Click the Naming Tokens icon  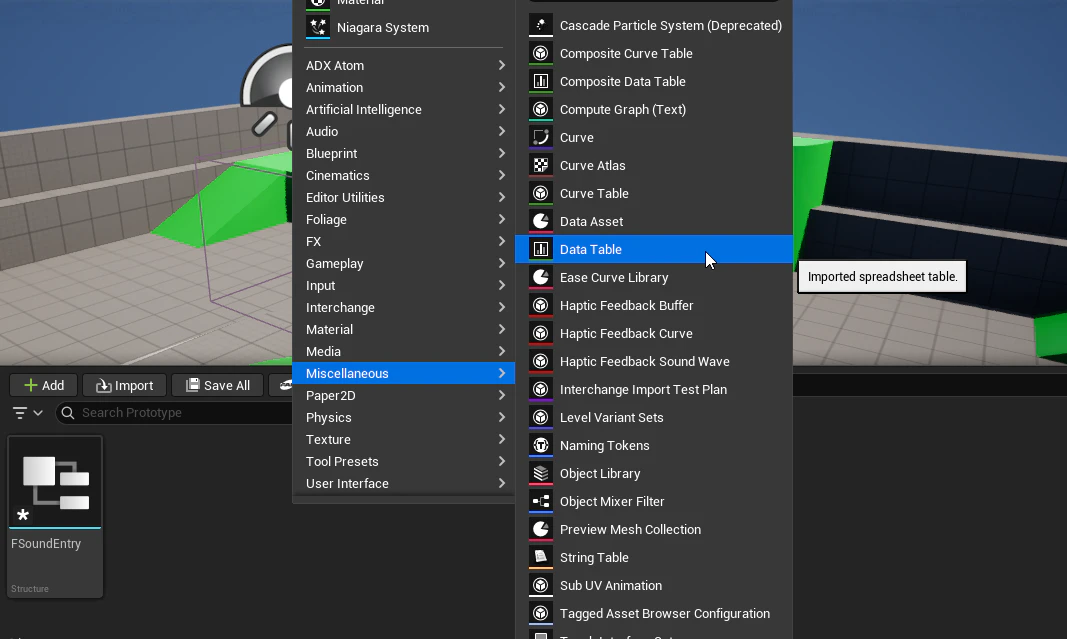[540, 445]
